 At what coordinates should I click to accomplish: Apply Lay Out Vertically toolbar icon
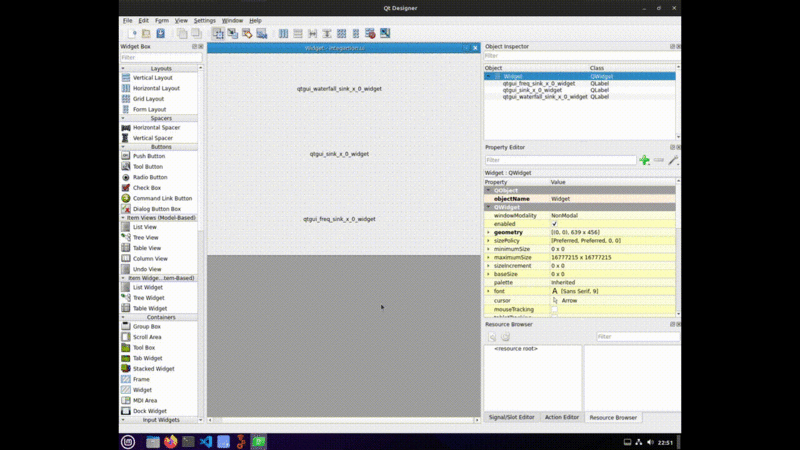(x=298, y=34)
